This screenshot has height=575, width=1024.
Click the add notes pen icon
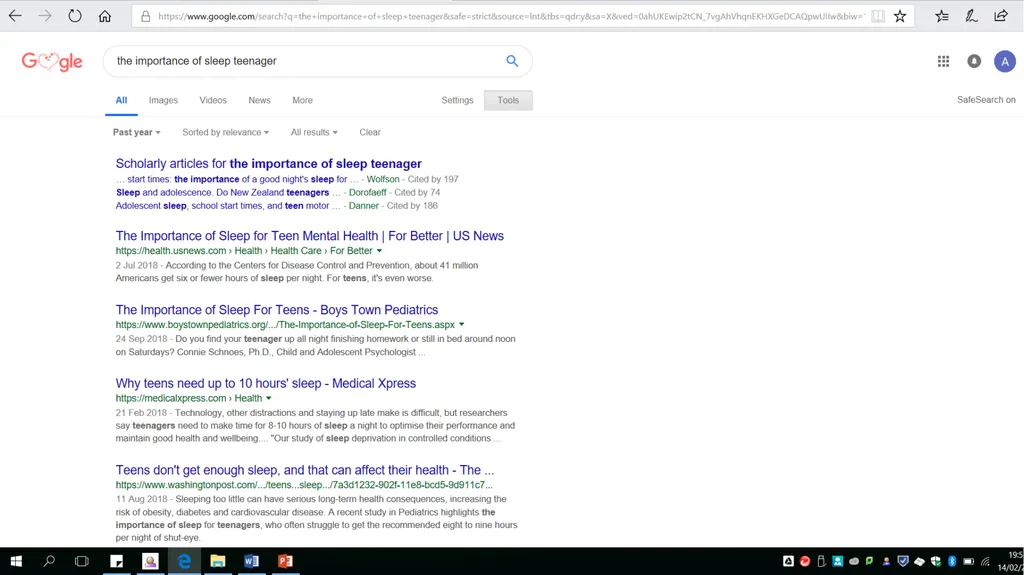point(971,16)
